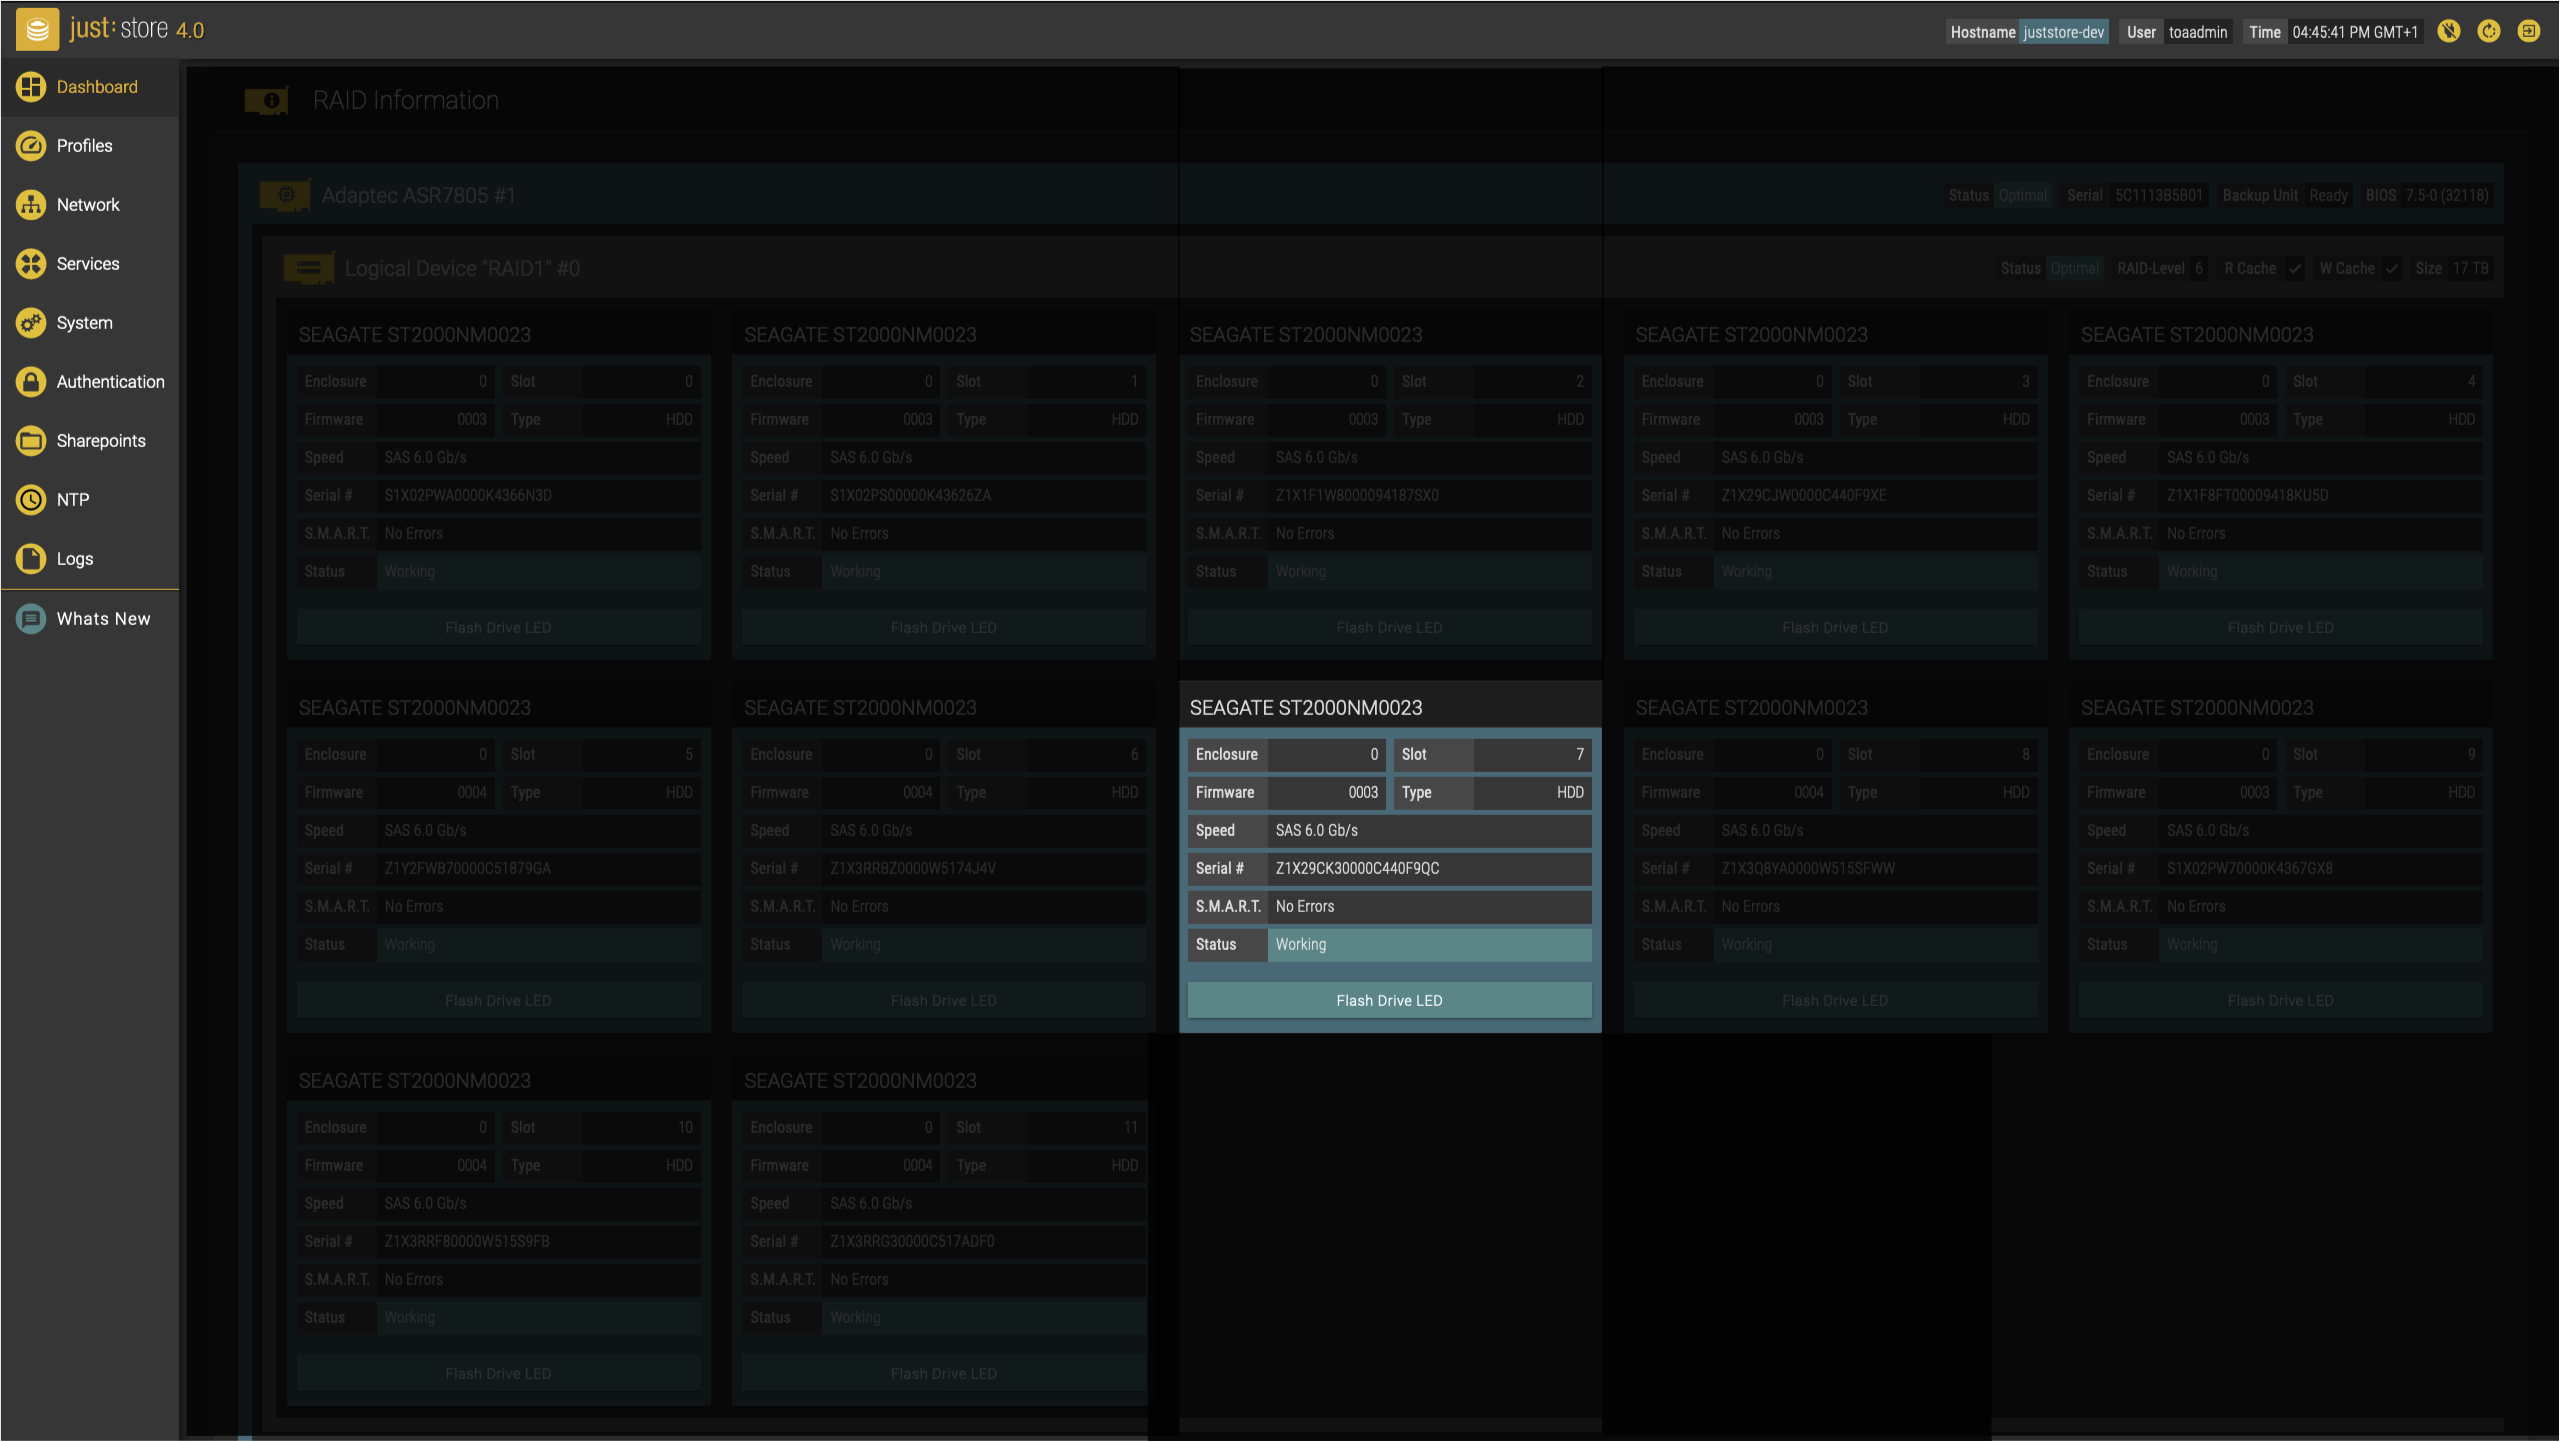Click serial Z1X1F1W8000094187SX0
Viewport: 2560px width, 1442px height.
coord(1357,496)
